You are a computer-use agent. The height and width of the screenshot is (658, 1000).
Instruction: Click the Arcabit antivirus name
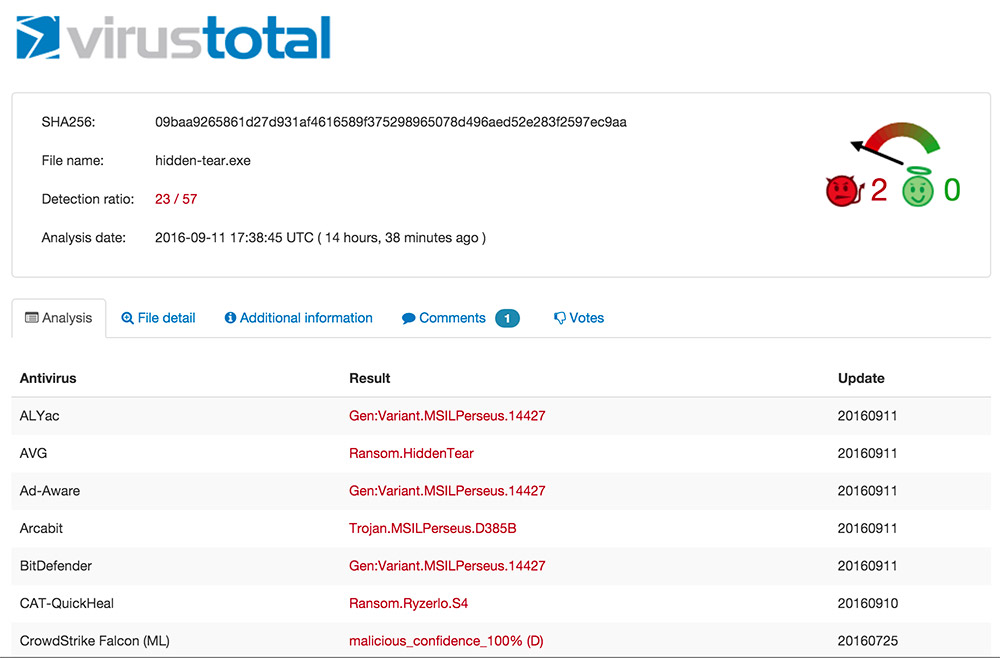click(x=41, y=529)
